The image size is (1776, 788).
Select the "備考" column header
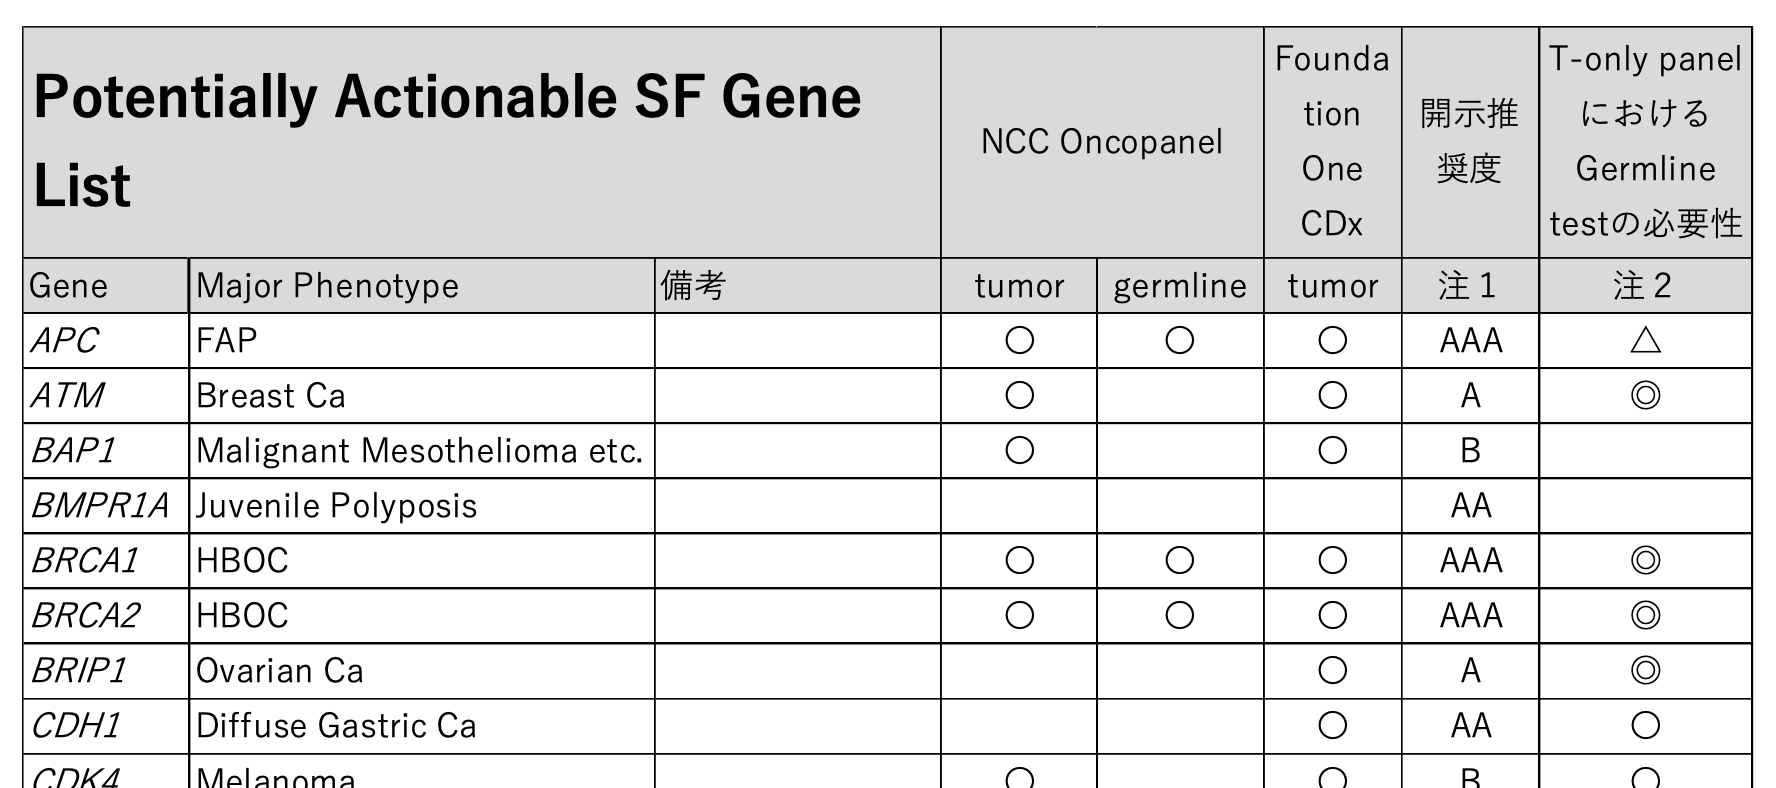tap(693, 286)
